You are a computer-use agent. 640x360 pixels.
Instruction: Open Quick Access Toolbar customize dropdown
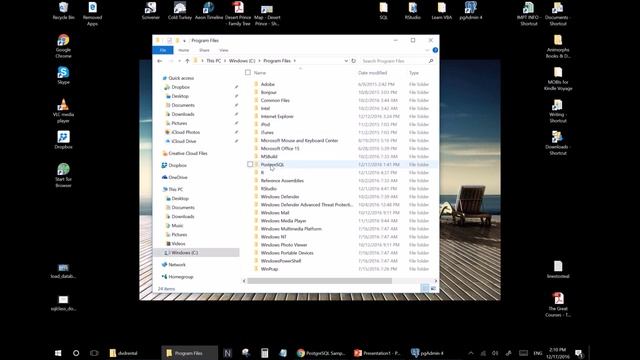click(184, 41)
